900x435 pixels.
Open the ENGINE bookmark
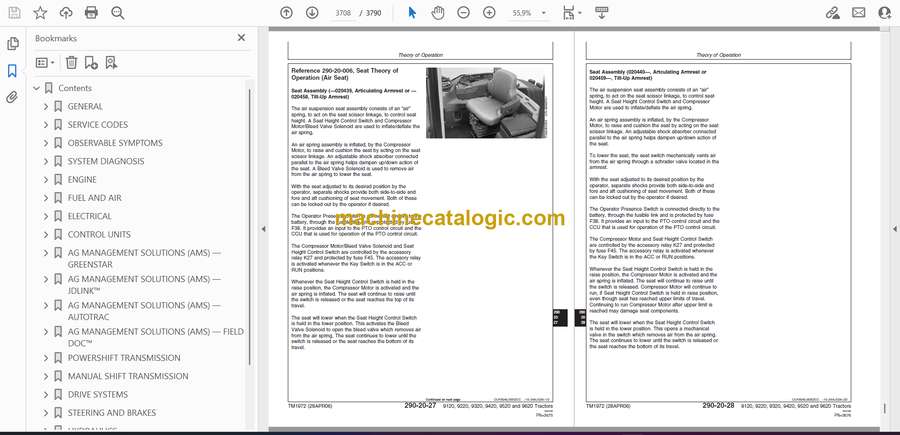click(x=82, y=180)
